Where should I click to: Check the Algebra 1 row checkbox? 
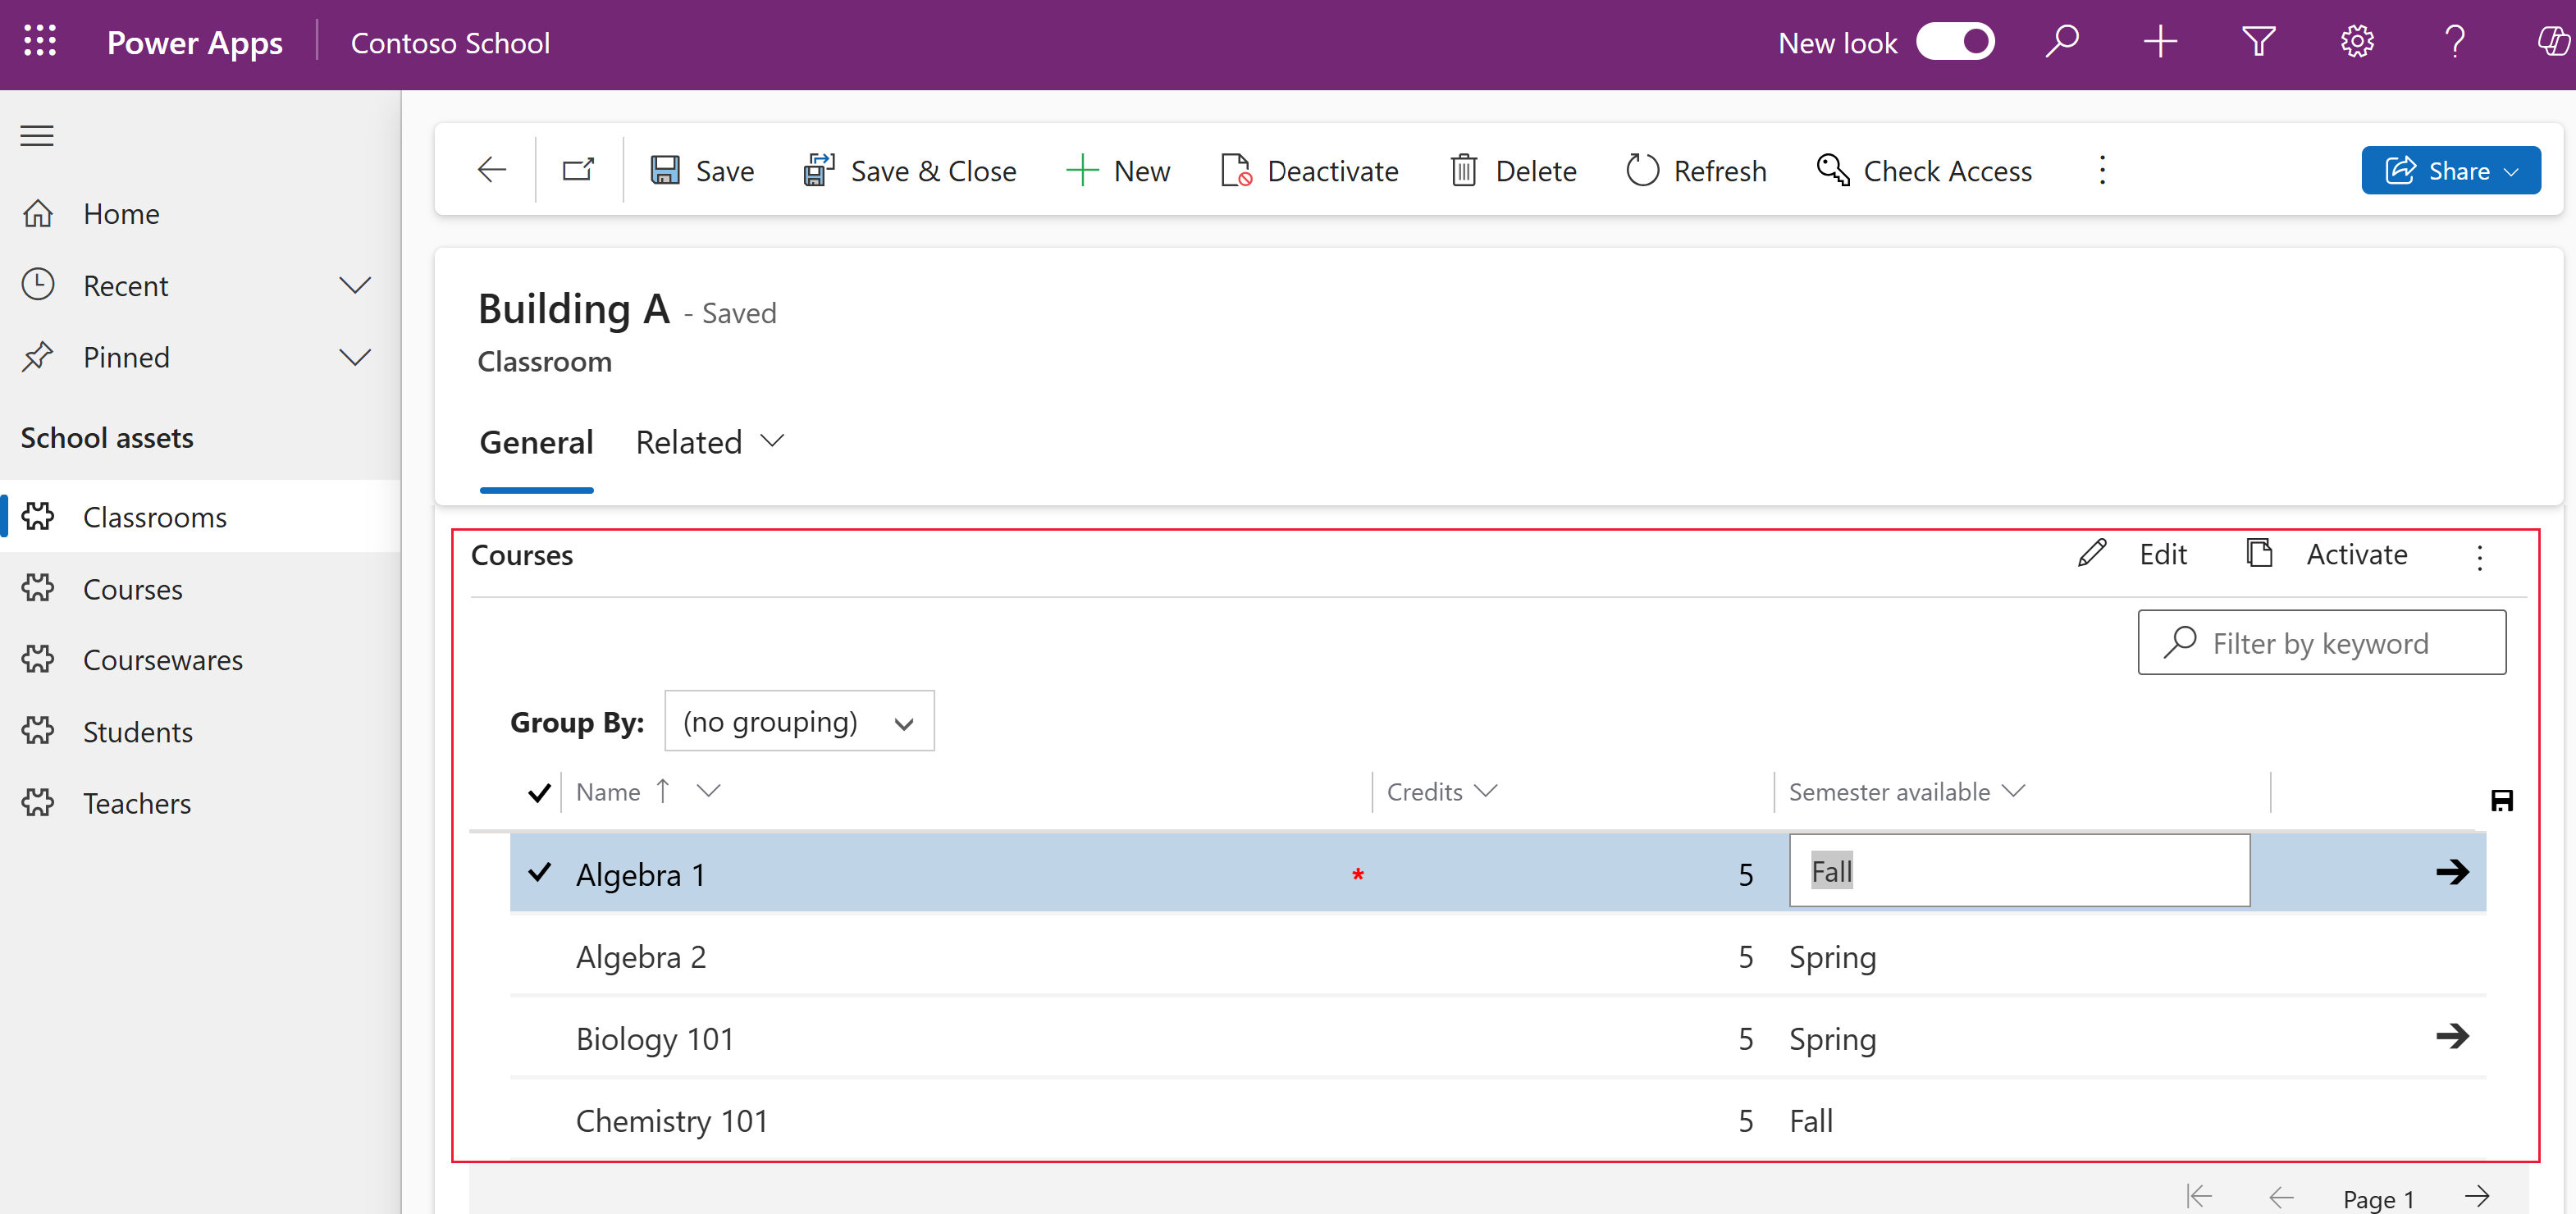[539, 872]
